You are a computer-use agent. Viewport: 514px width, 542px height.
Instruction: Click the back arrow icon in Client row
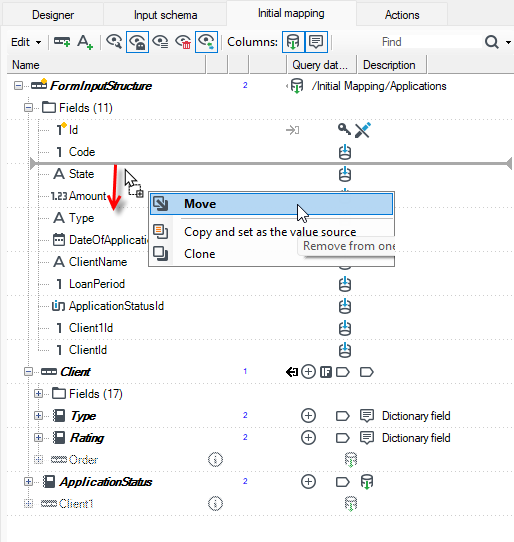pyautogui.click(x=292, y=372)
